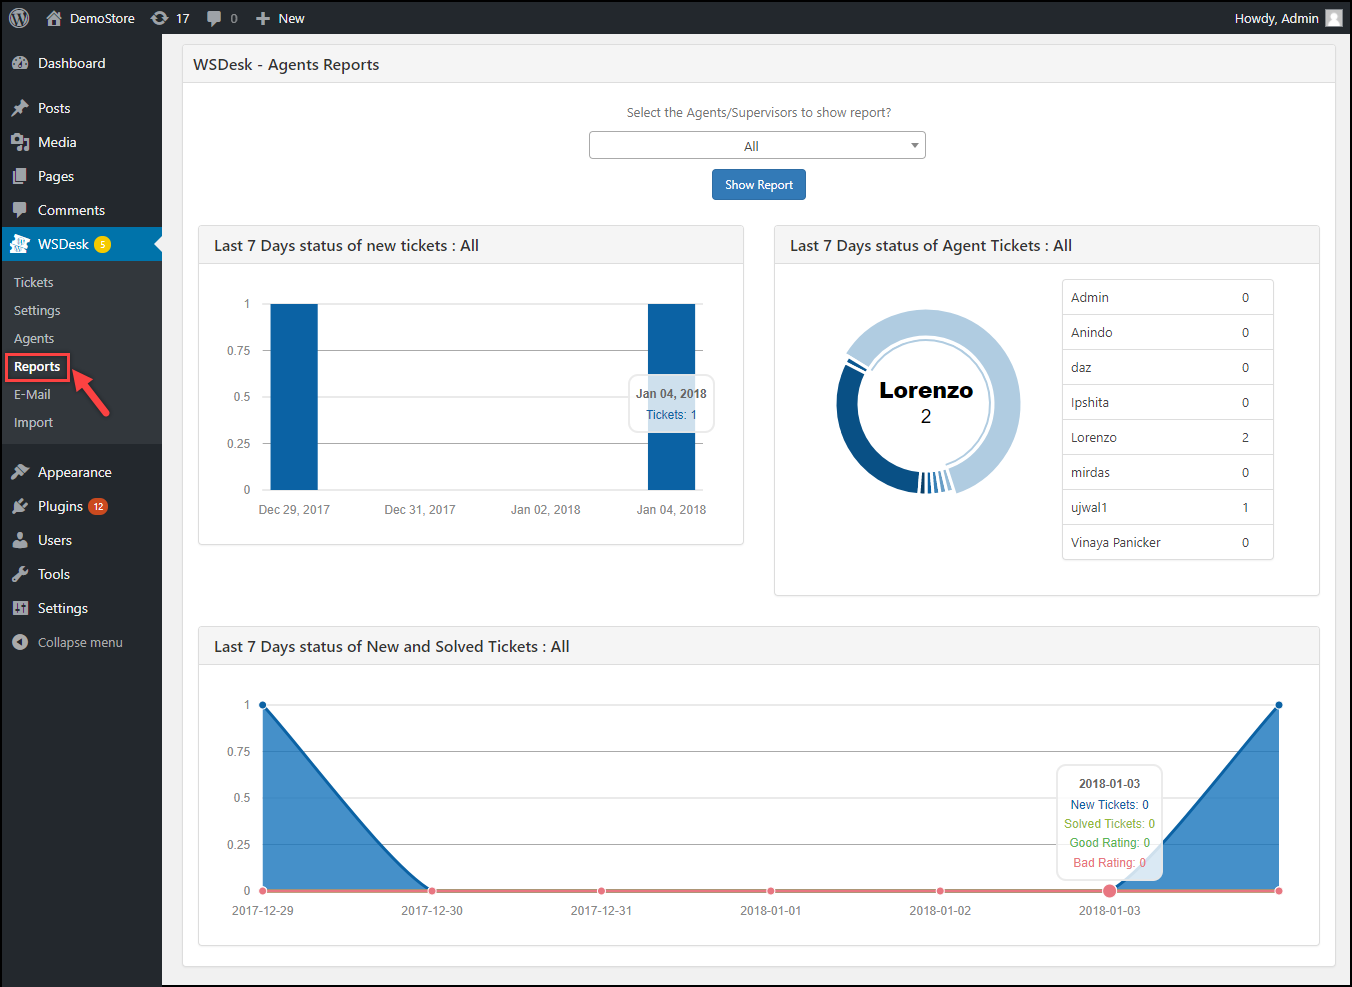Click the Media icon in sidebar
Screen dimensions: 1352x987
pyautogui.click(x=20, y=142)
